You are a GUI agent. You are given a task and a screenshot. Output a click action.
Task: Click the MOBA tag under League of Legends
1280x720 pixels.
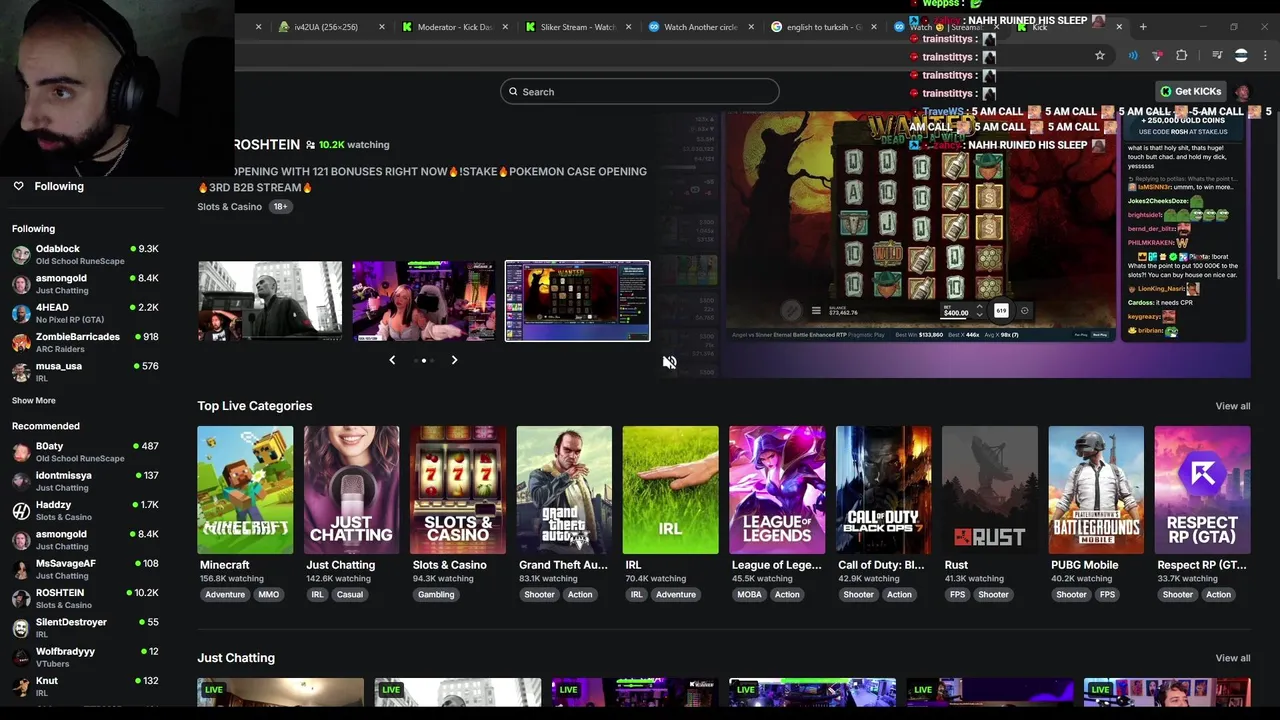(749, 595)
